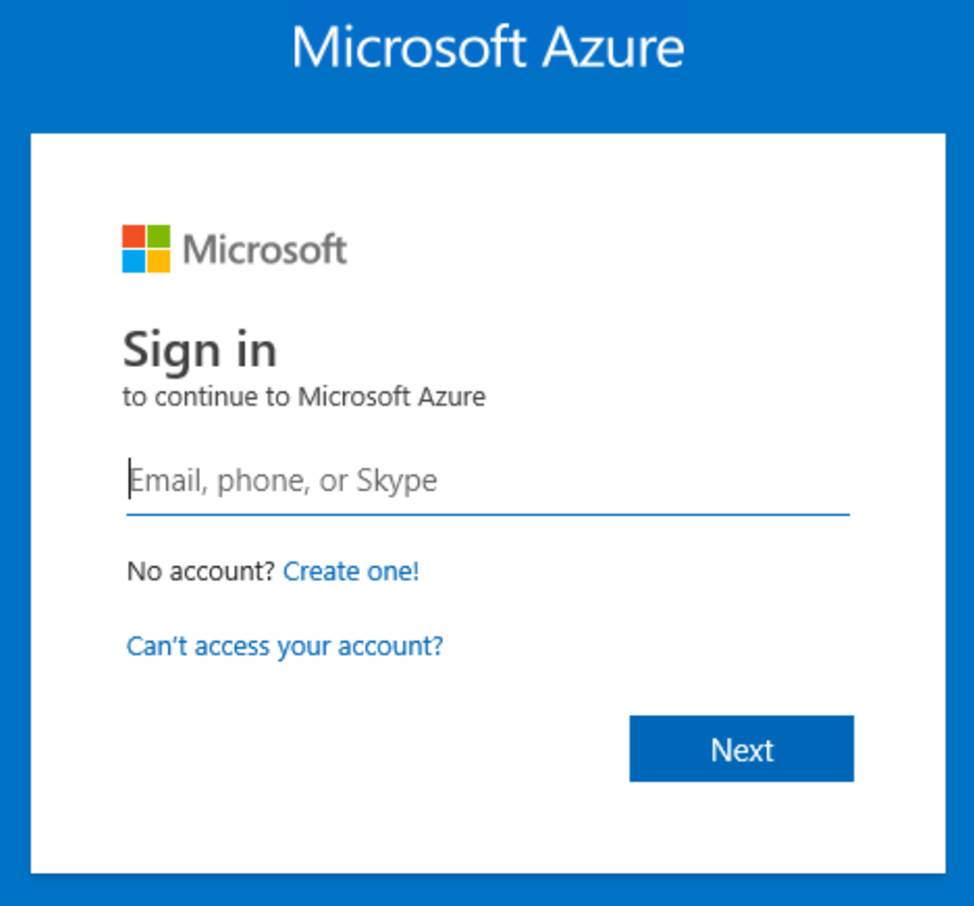Click the text cursor in email field

click(x=130, y=479)
